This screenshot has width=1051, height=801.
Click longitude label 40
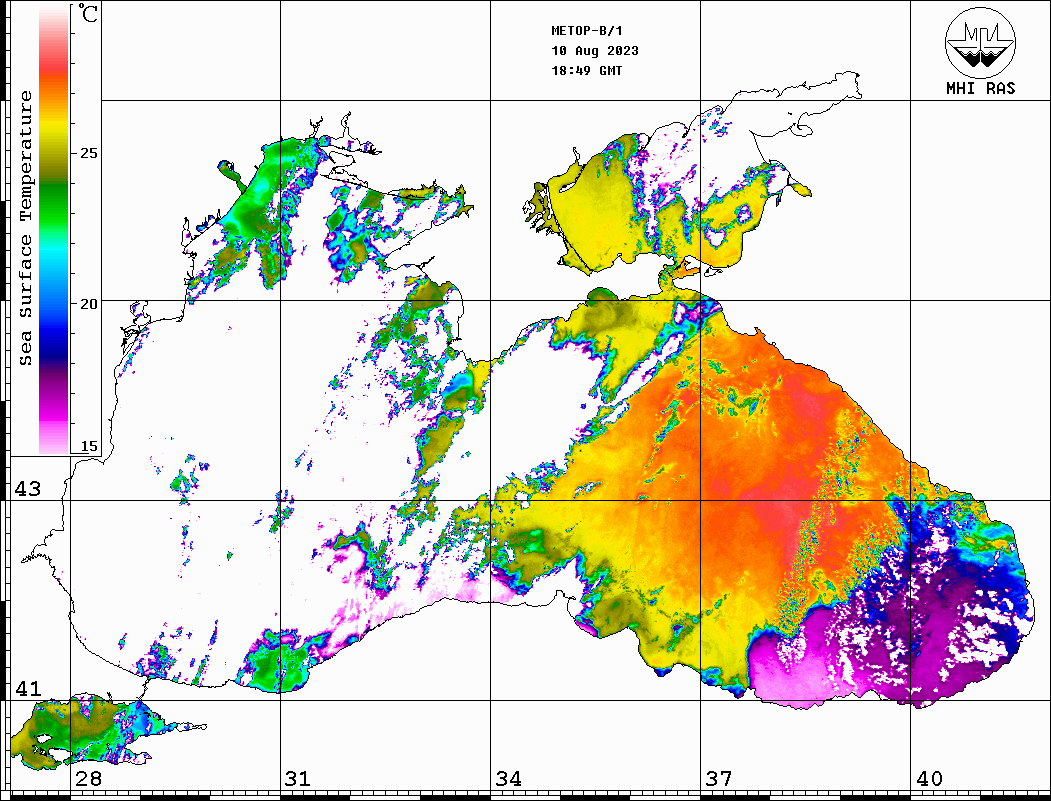point(929,779)
